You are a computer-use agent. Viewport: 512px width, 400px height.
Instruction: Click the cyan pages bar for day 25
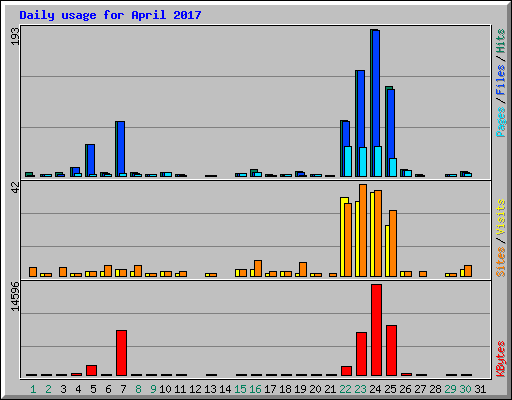tap(393, 167)
